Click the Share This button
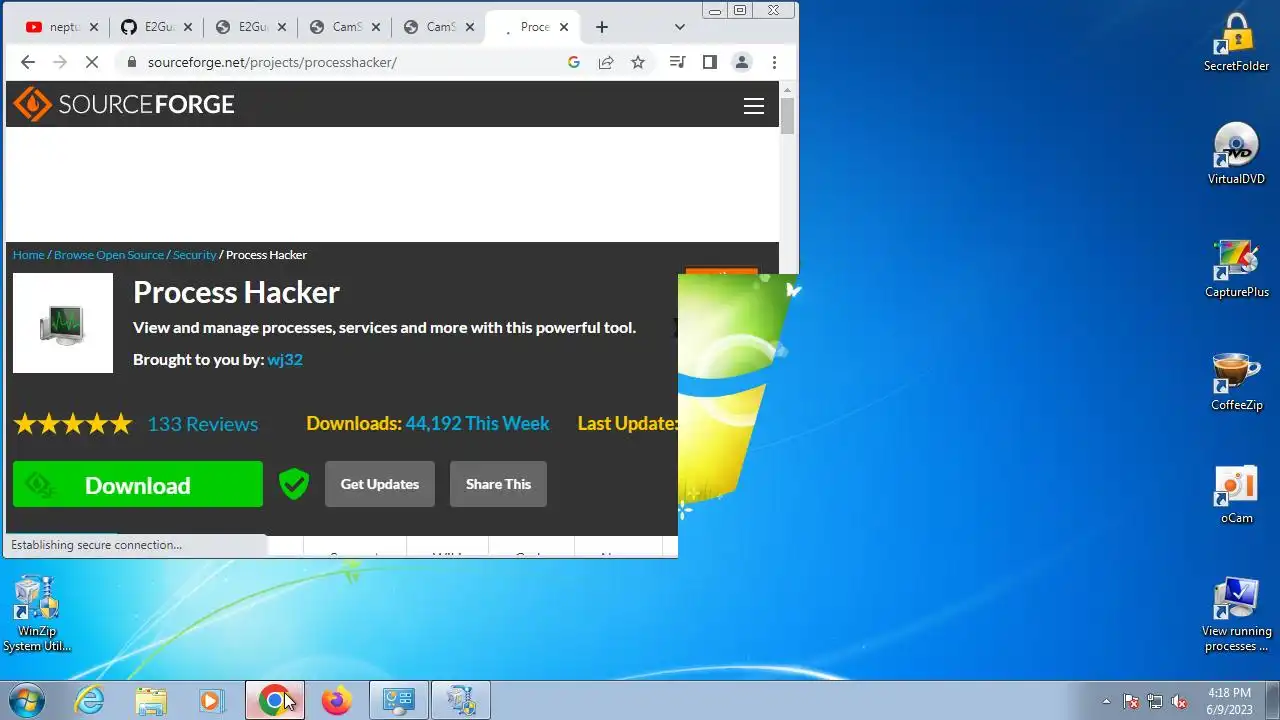Screen dimensions: 1280x720 click(498, 484)
